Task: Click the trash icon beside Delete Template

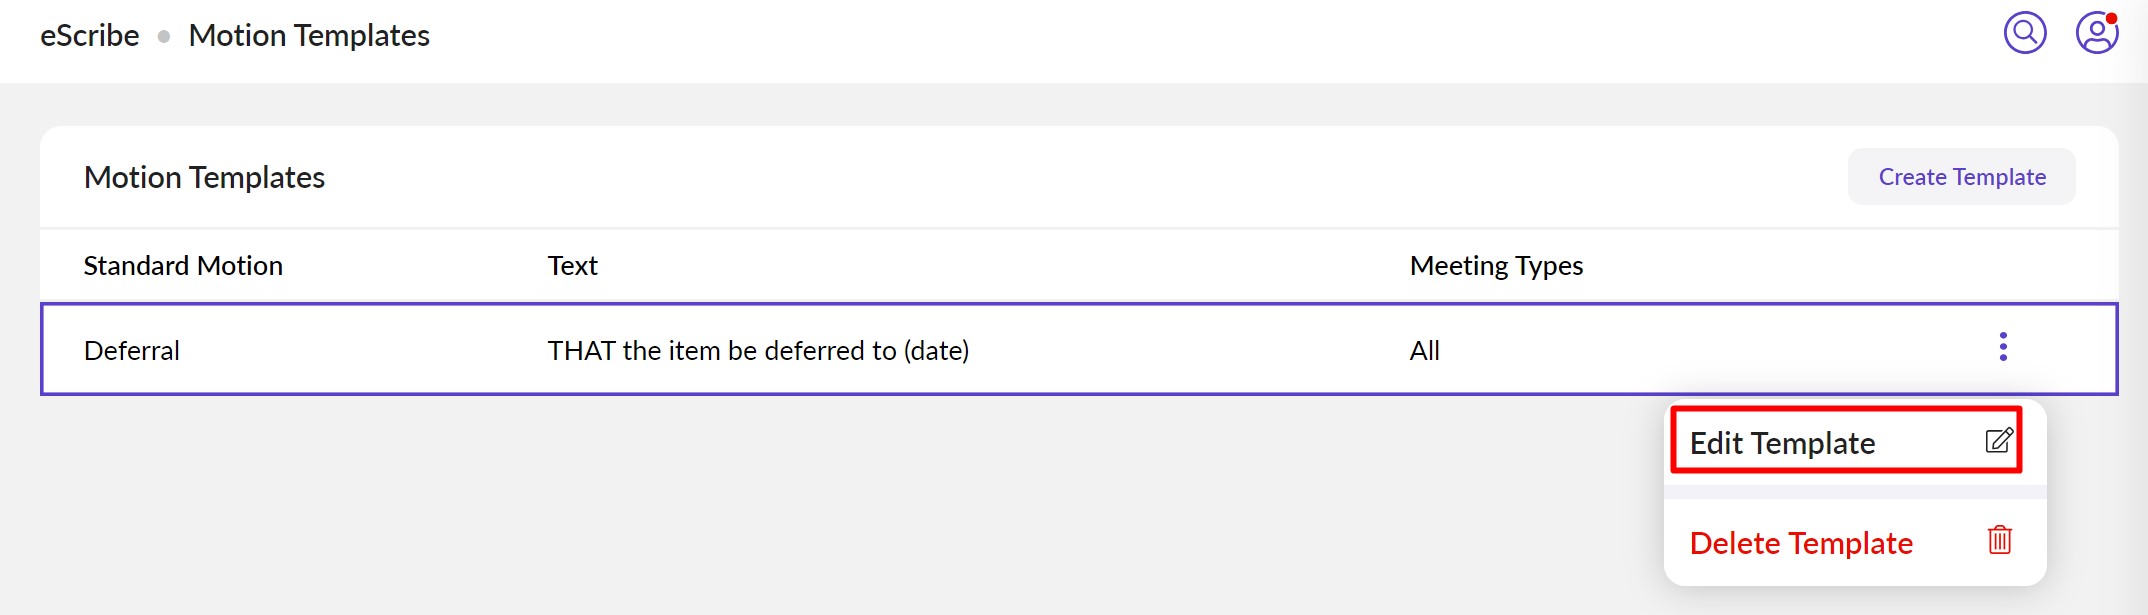Action: 2000,540
